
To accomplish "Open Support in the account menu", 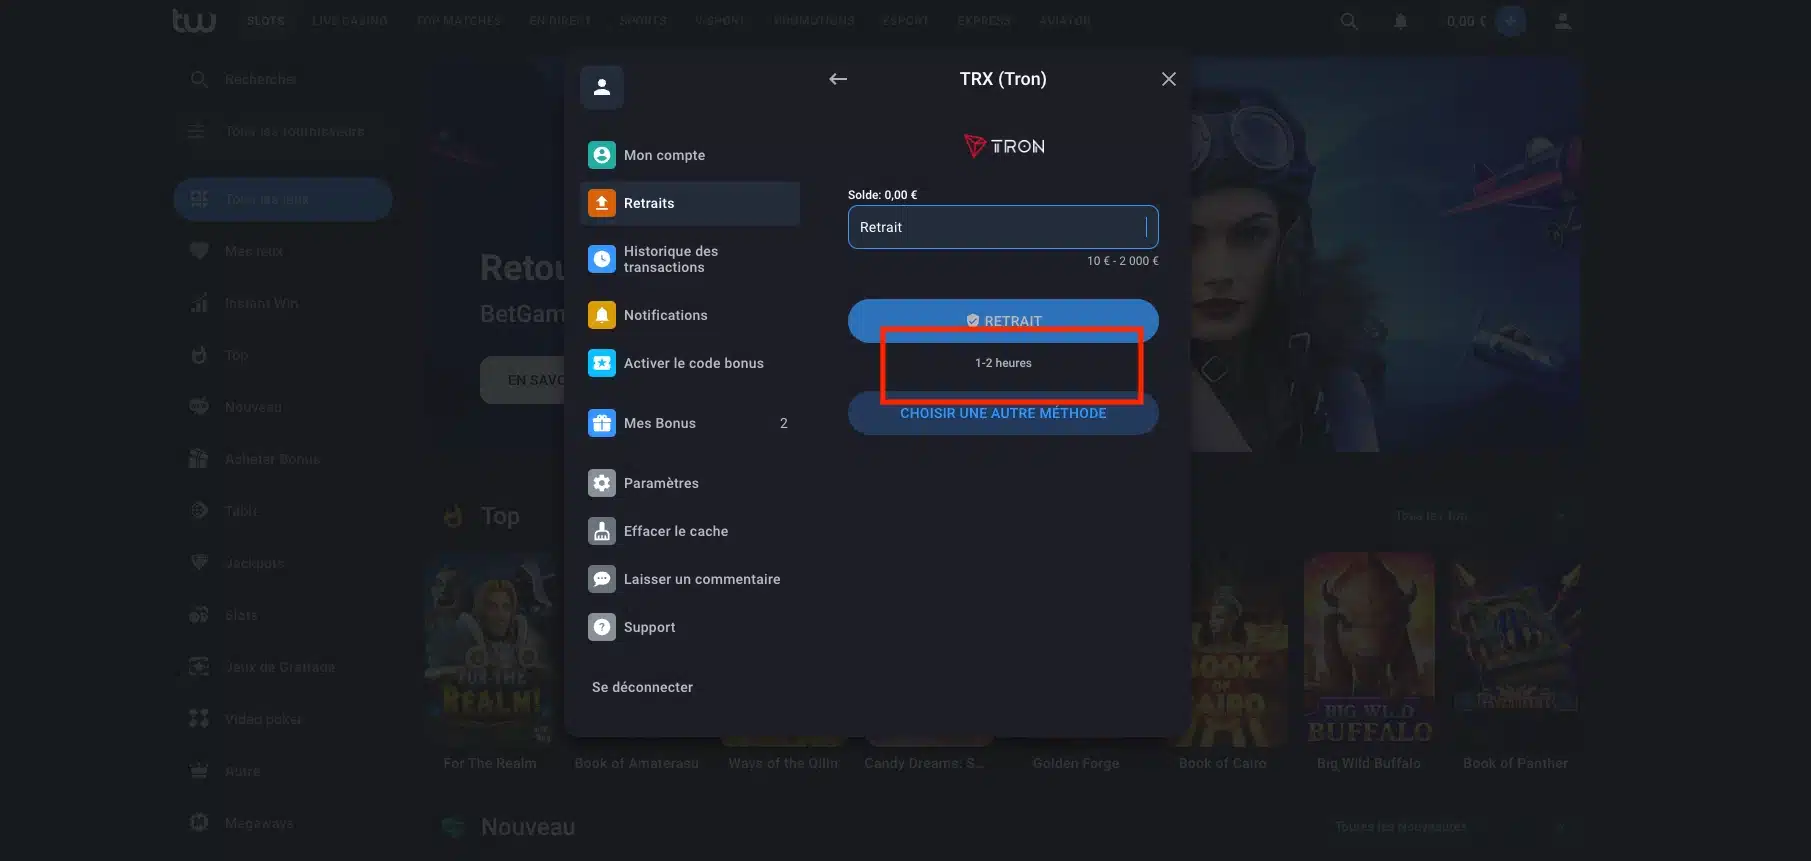I will pos(690,627).
